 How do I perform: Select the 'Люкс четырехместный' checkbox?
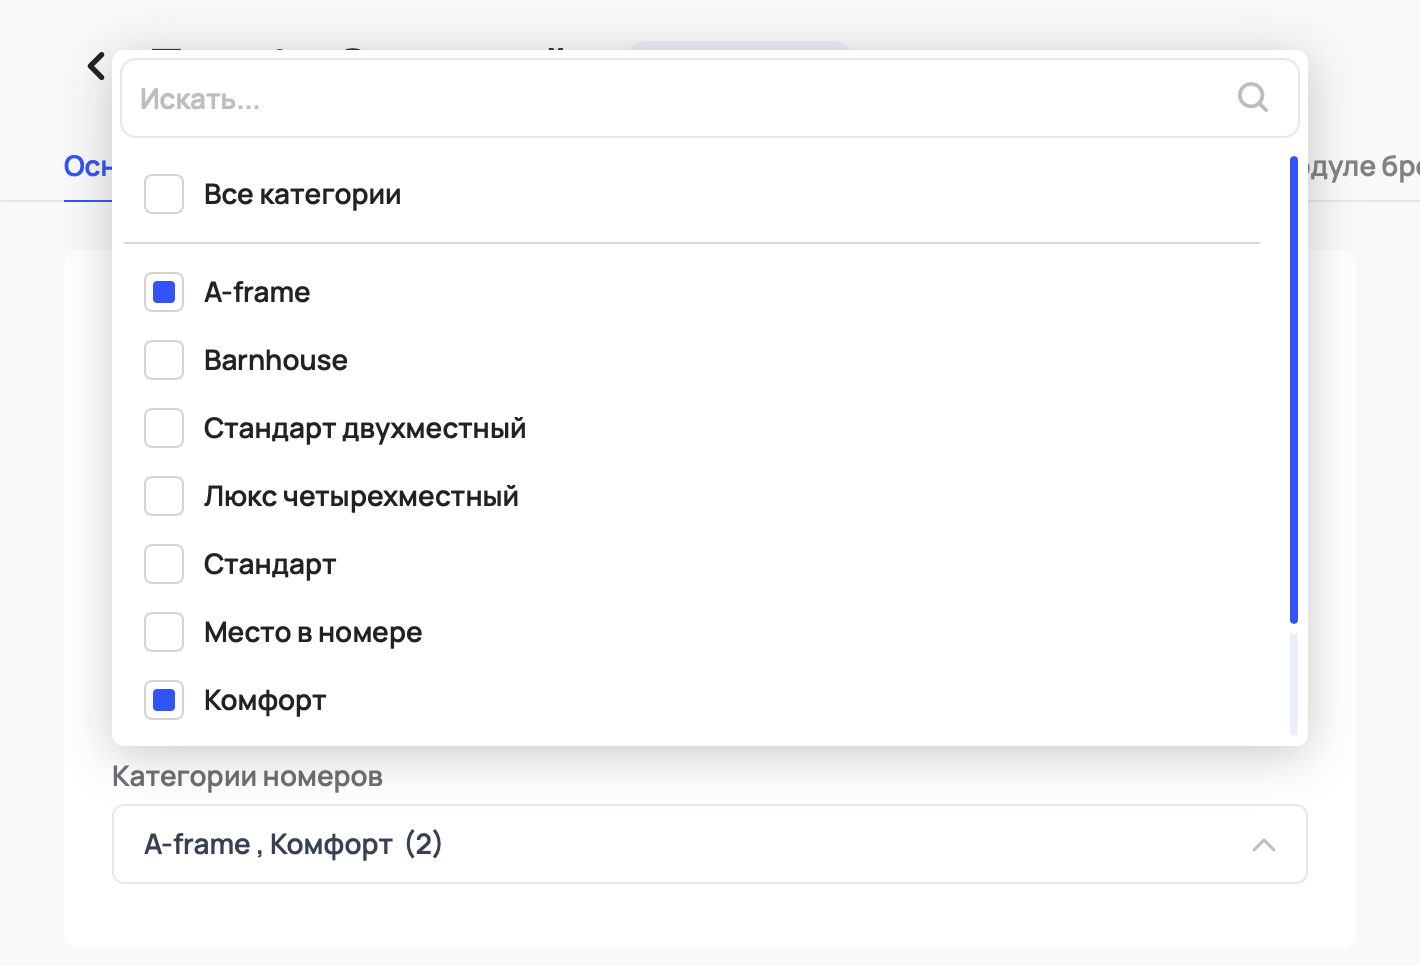[164, 496]
